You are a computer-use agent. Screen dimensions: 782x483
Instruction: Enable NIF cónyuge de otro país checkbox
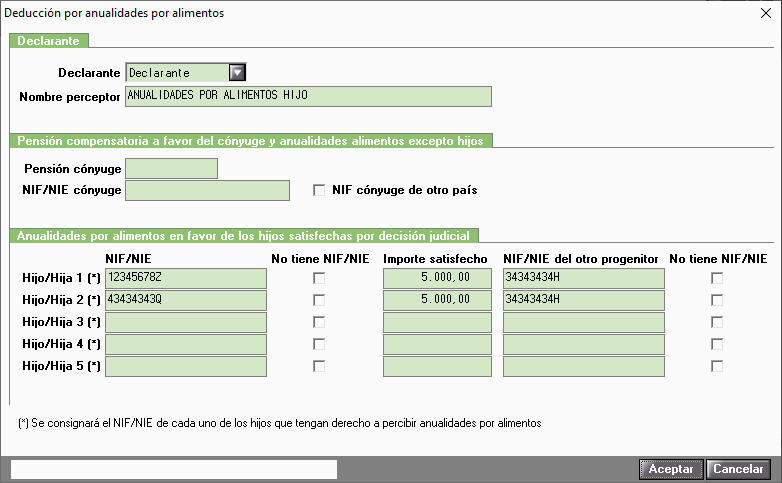point(319,190)
